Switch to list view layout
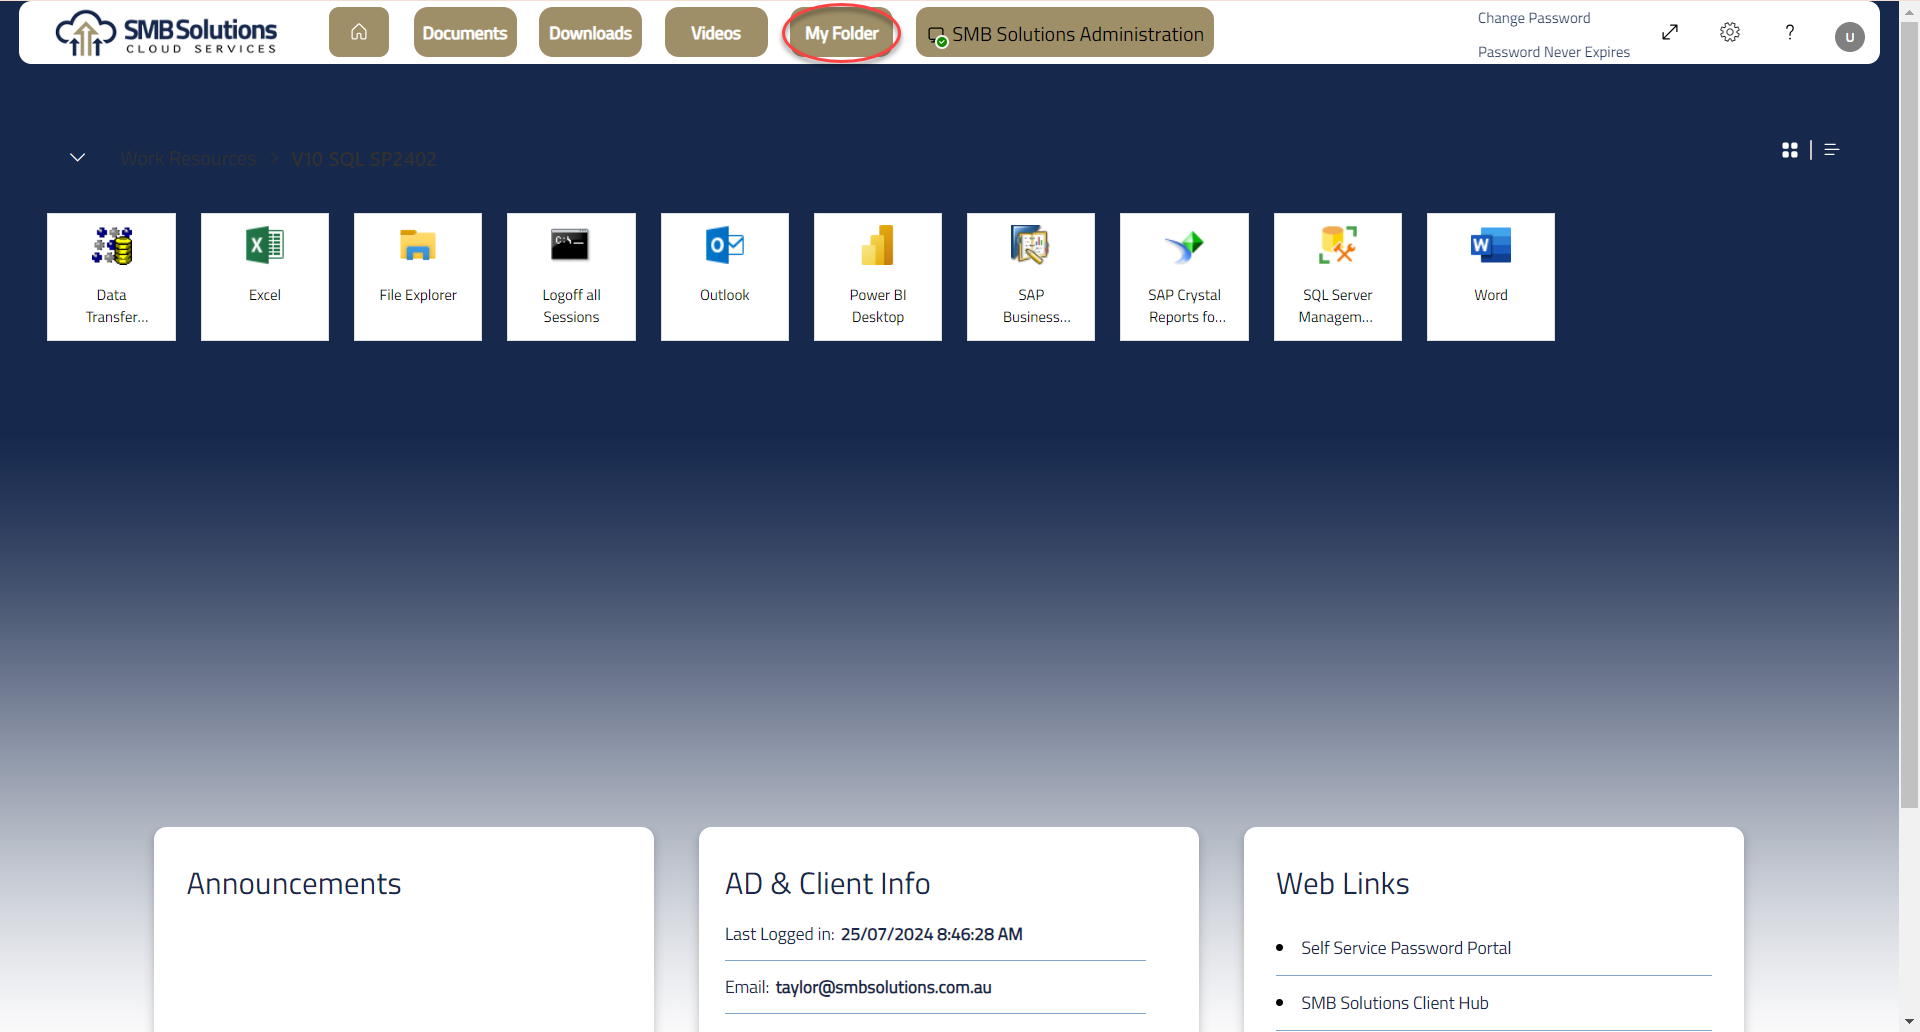 click(x=1831, y=150)
